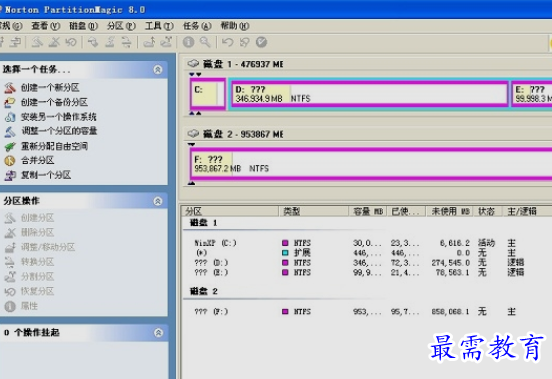Click icon beside 删除分区 in partition operations
The height and width of the screenshot is (379, 552).
[x=10, y=233]
